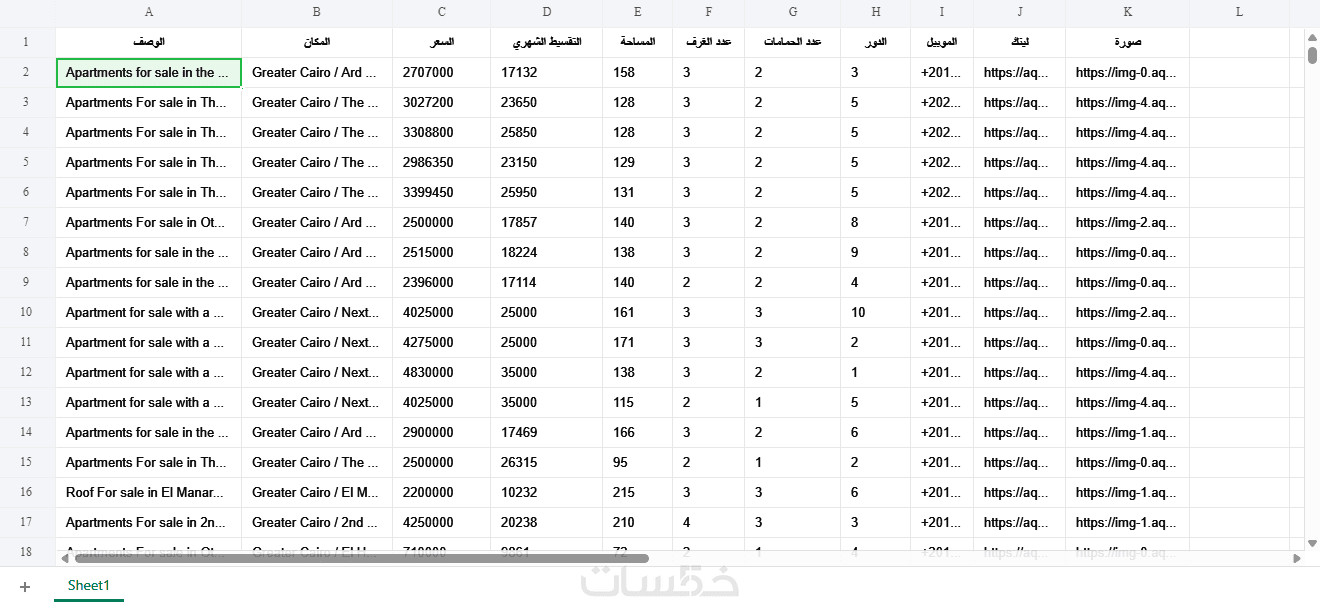The image size is (1320, 609).
Task: Select the السعر header cell
Action: click(x=442, y=42)
